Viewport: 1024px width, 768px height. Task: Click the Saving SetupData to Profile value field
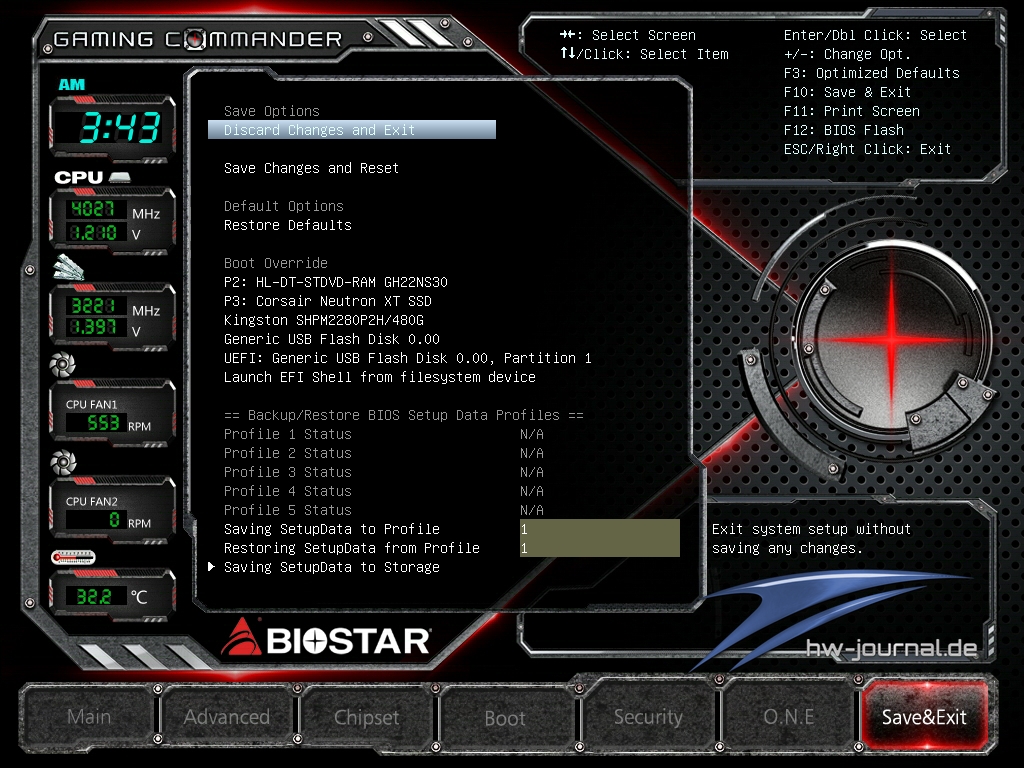[600, 529]
